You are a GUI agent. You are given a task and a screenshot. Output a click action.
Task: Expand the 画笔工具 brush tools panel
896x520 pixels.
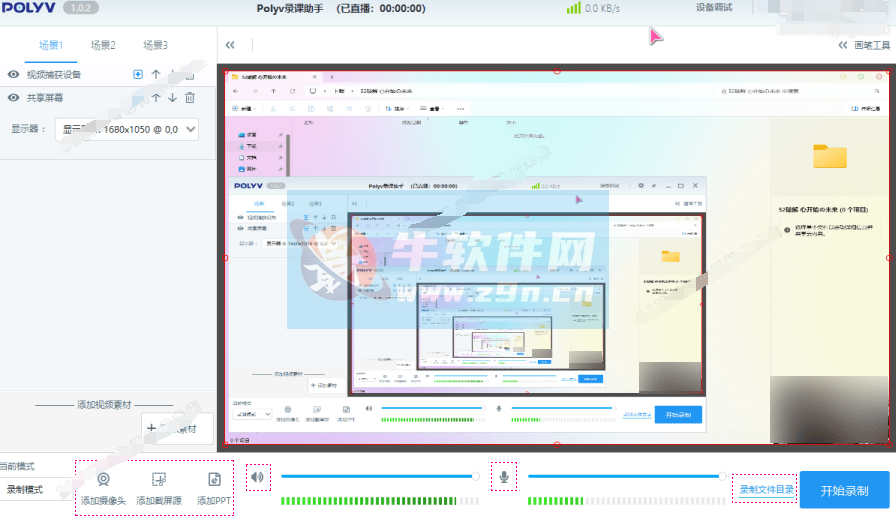864,45
